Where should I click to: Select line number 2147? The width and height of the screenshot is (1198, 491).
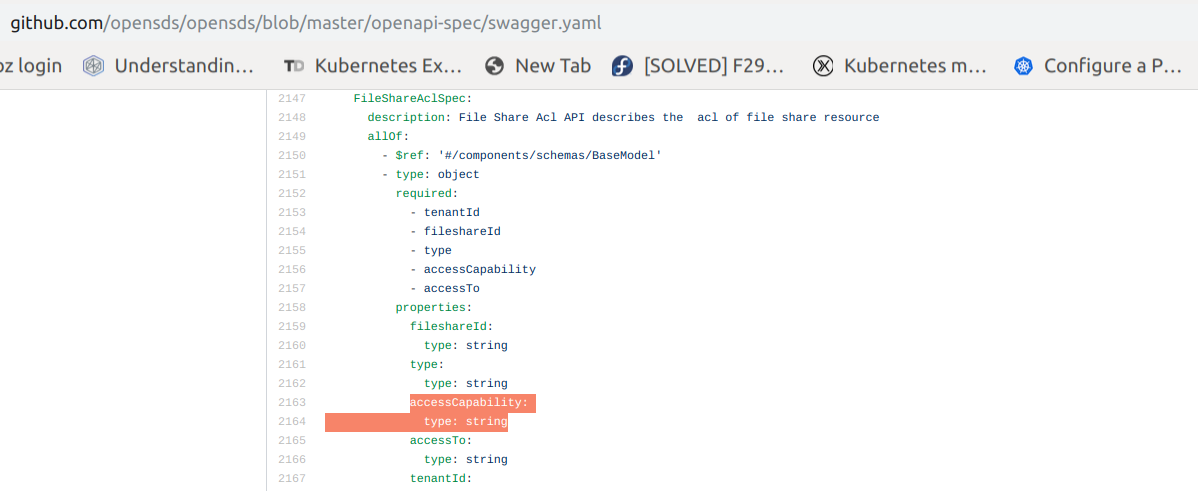[x=292, y=99]
